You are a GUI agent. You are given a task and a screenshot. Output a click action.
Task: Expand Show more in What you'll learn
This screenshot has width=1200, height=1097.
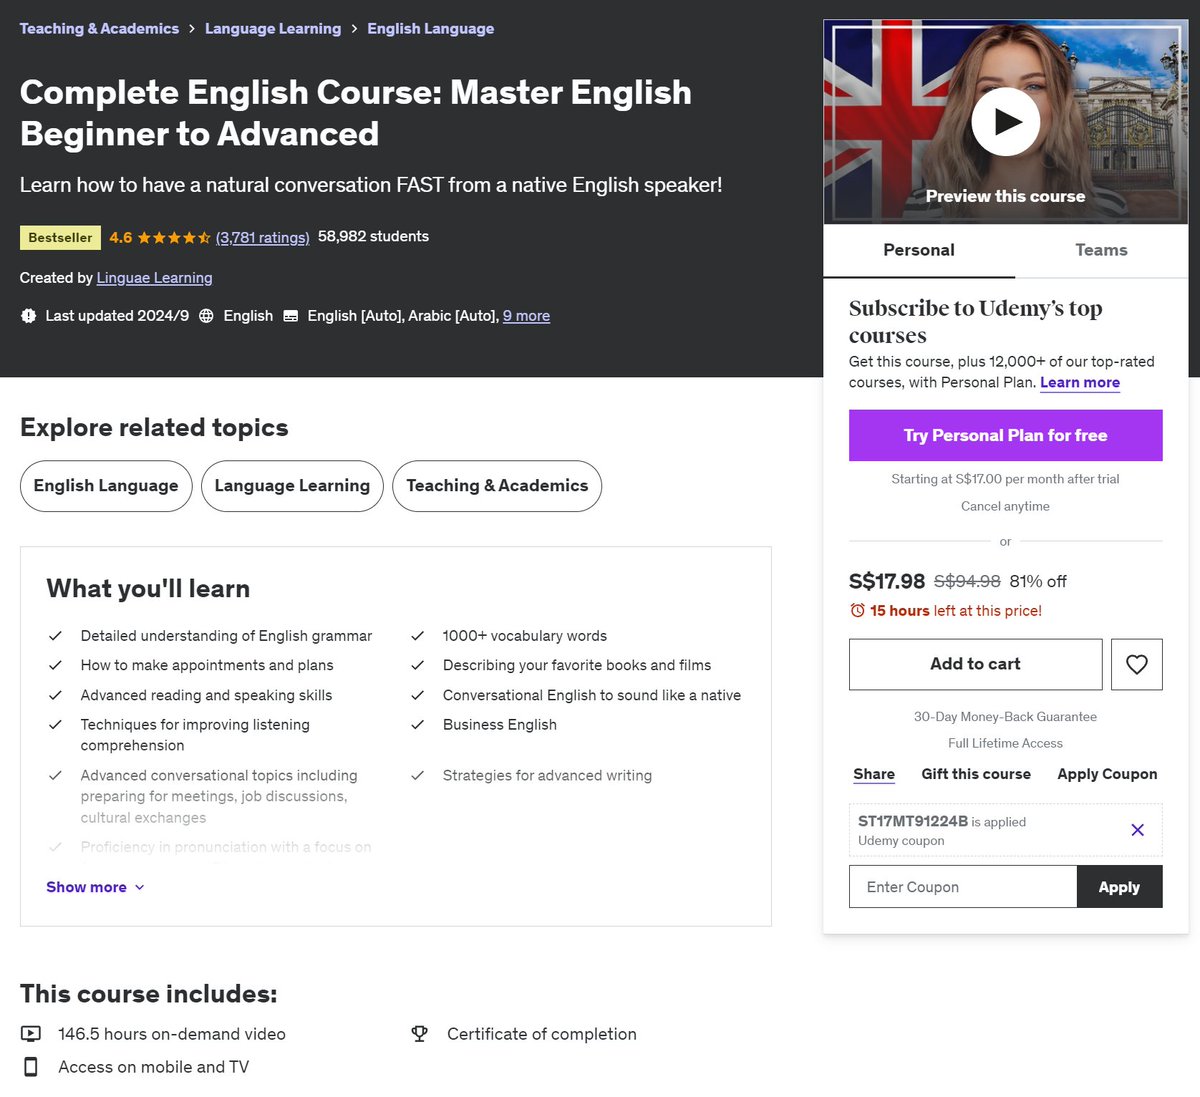(95, 887)
